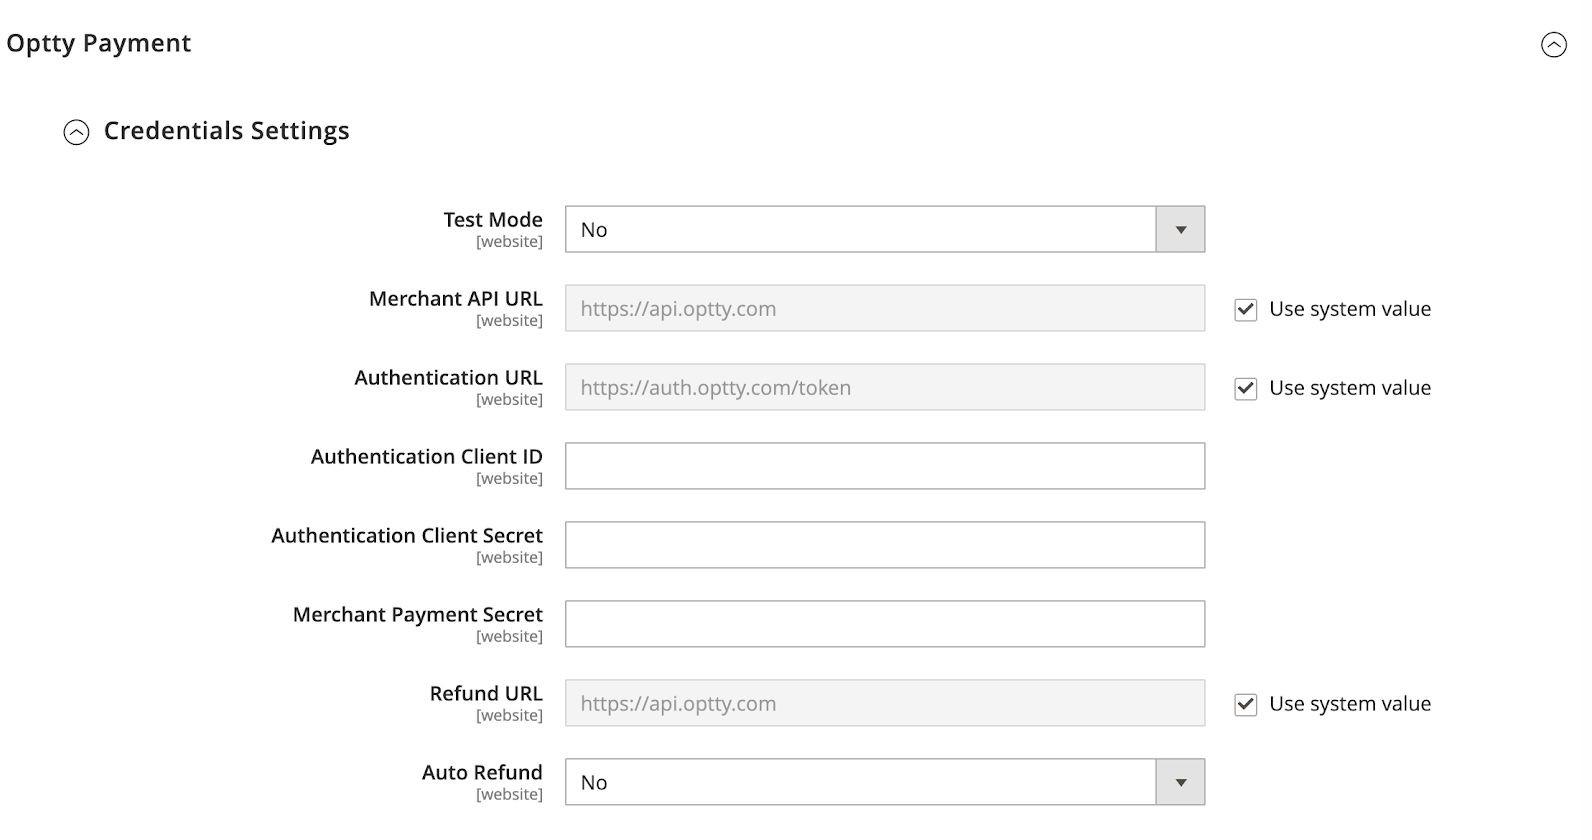Click the disabled Merchant API URL field

pyautogui.click(x=884, y=308)
